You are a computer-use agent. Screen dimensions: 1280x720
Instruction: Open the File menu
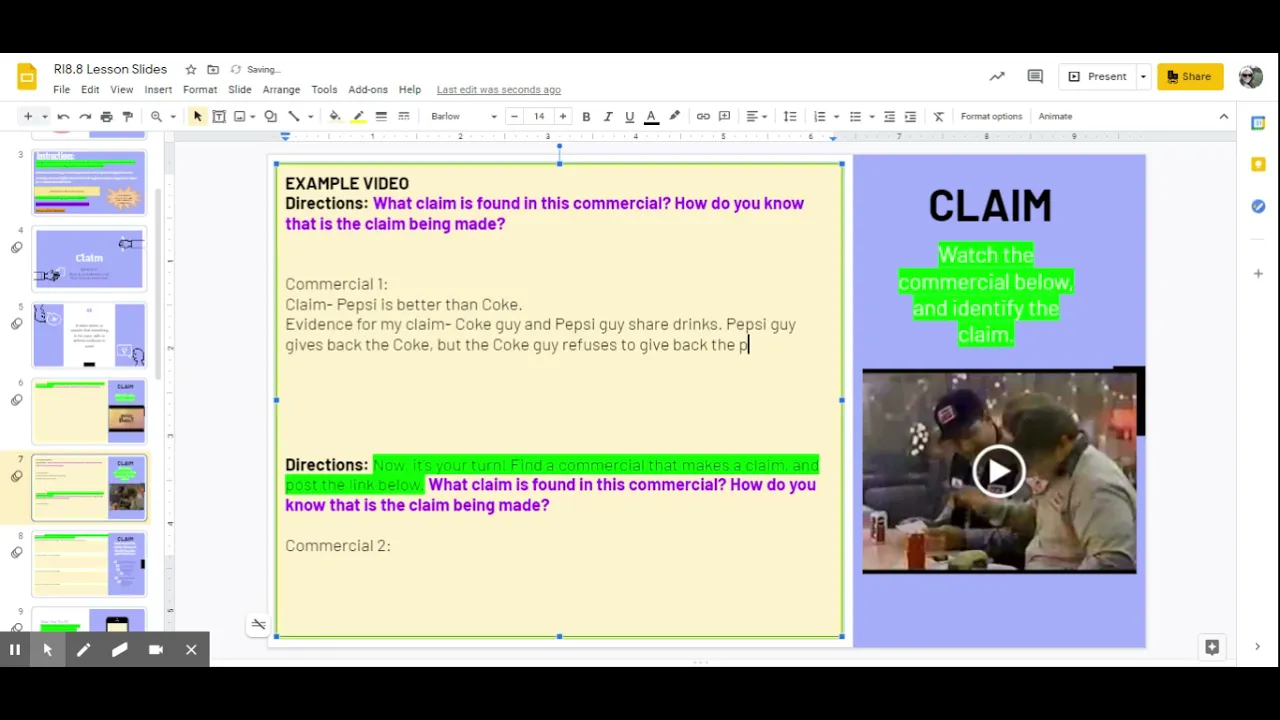coord(61,90)
